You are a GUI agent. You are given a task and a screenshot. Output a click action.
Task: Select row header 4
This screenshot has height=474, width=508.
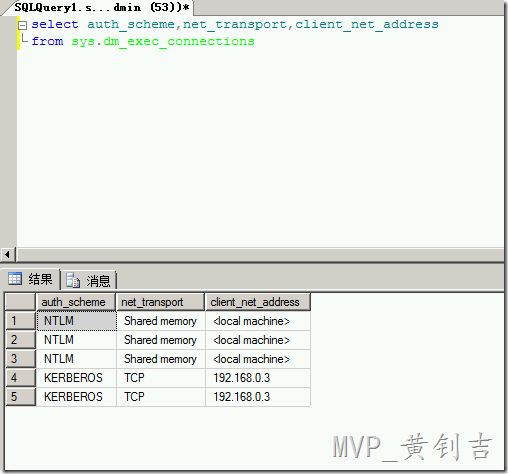click(21, 378)
